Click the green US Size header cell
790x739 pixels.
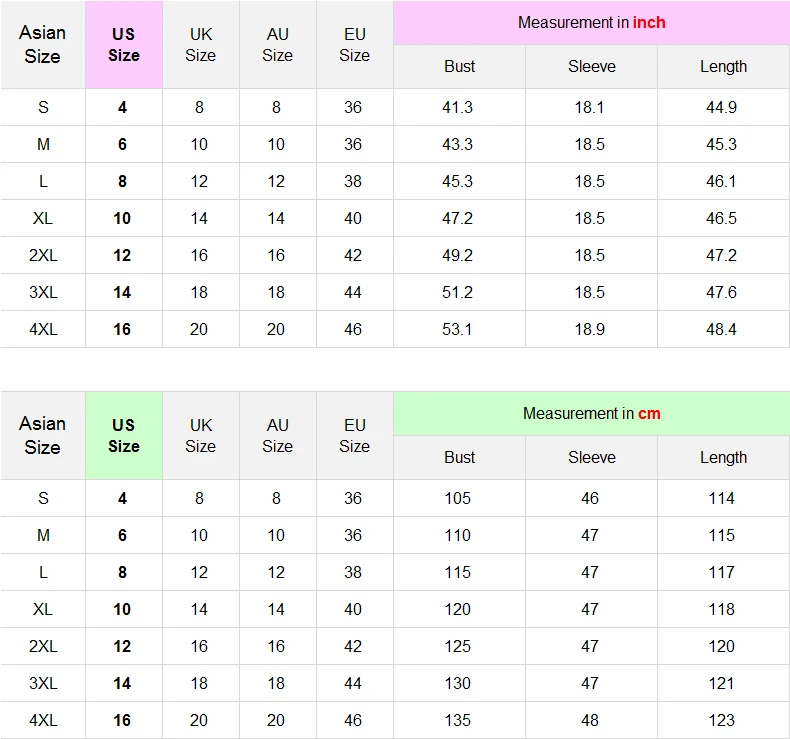124,436
